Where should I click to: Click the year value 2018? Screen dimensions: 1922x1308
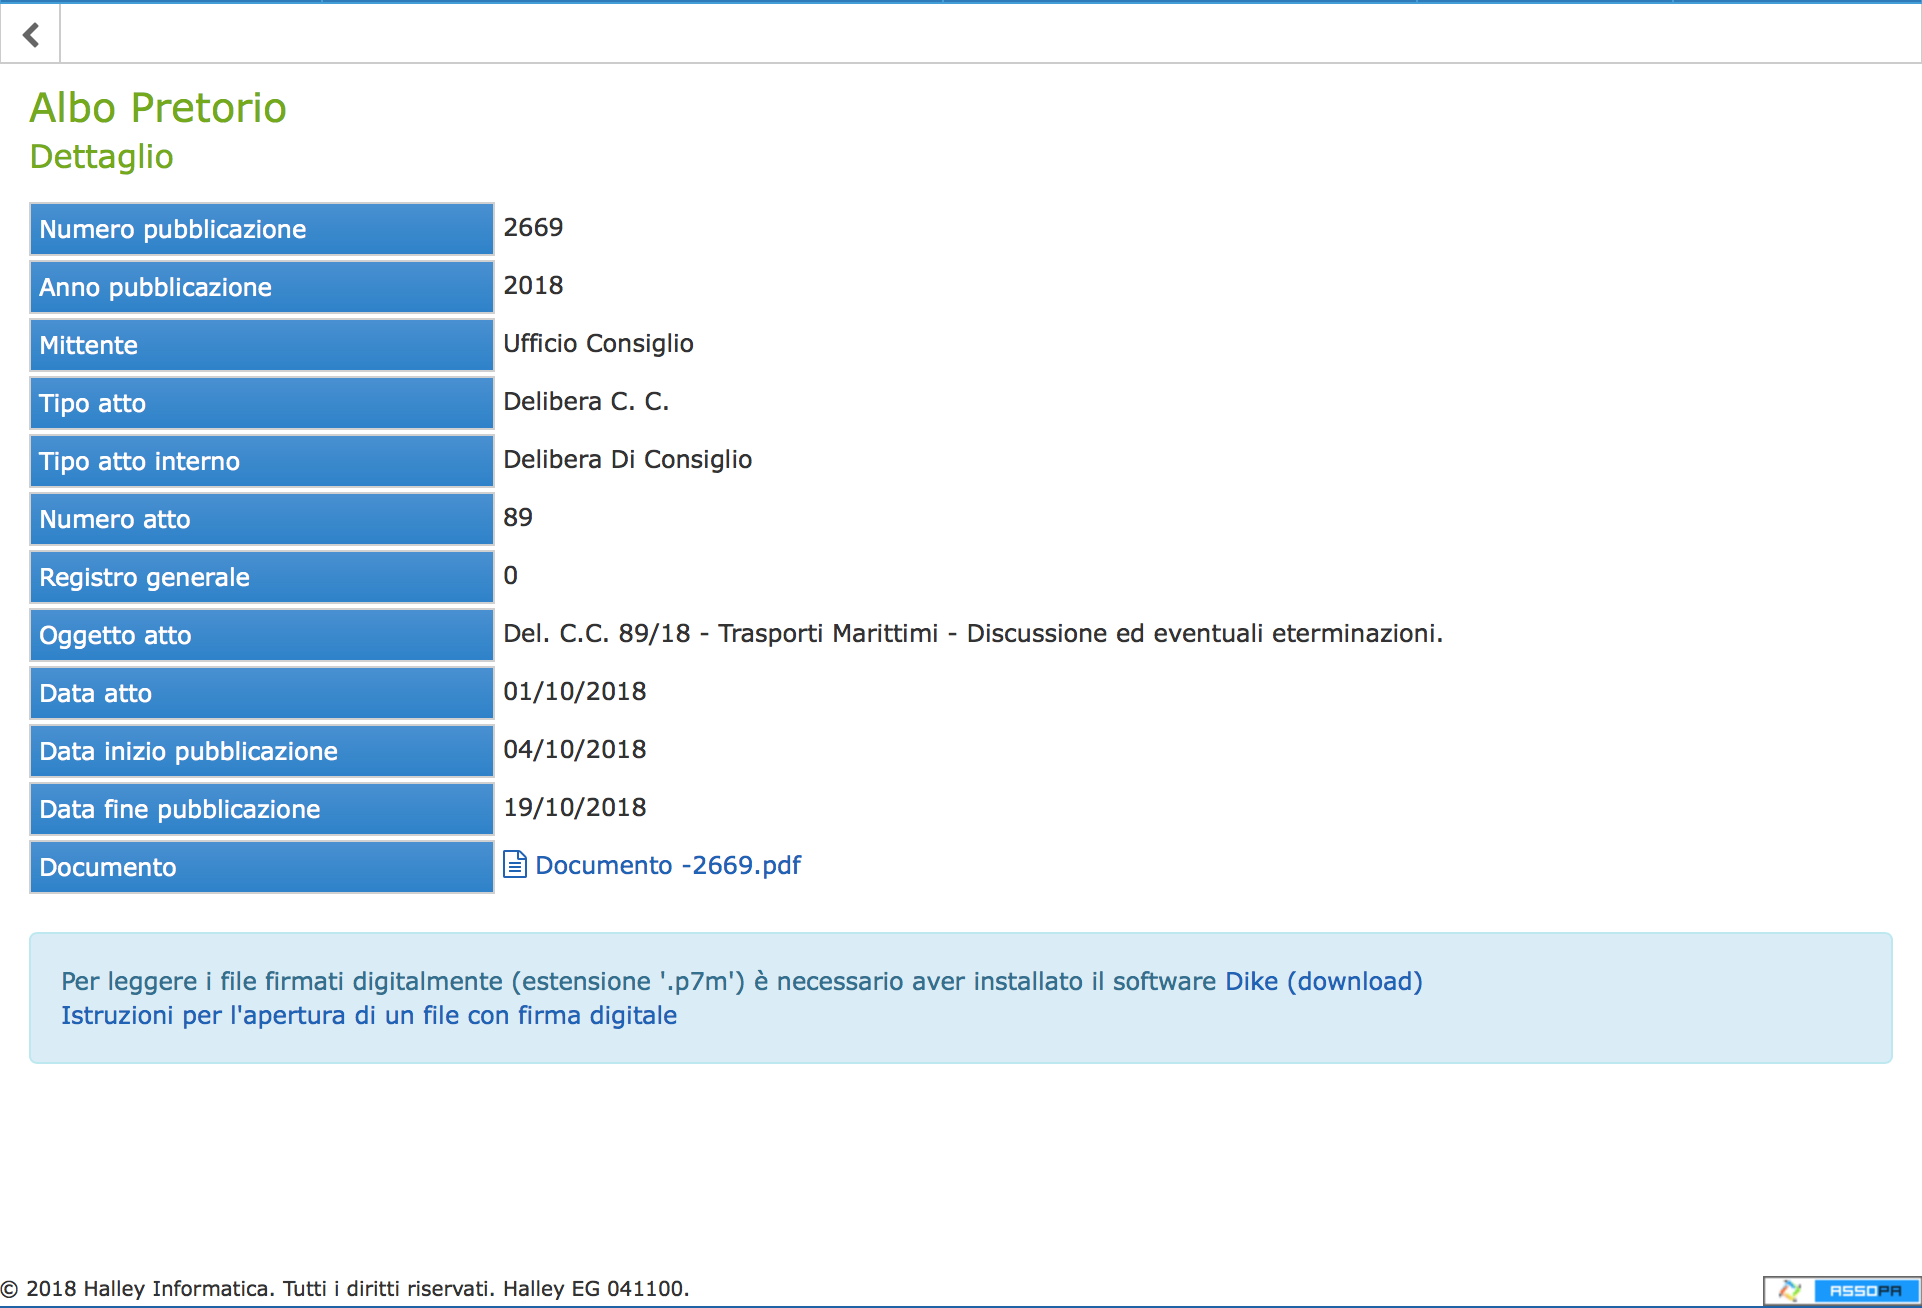coord(533,285)
